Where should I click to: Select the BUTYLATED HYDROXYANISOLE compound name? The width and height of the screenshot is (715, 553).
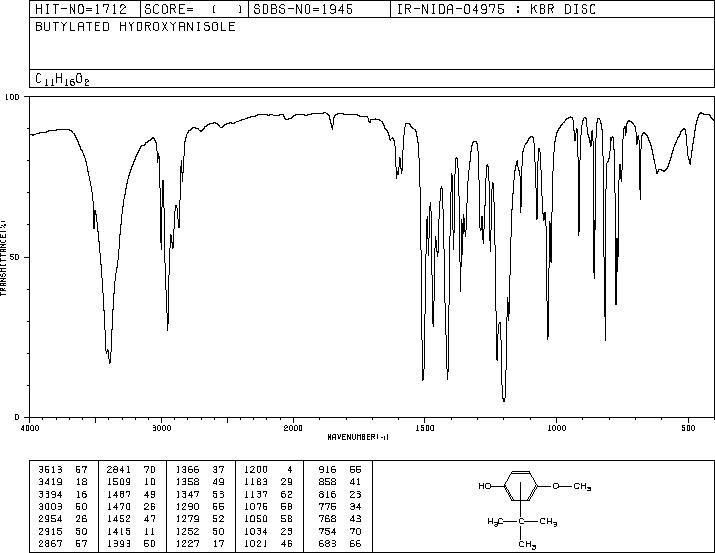coord(136,27)
